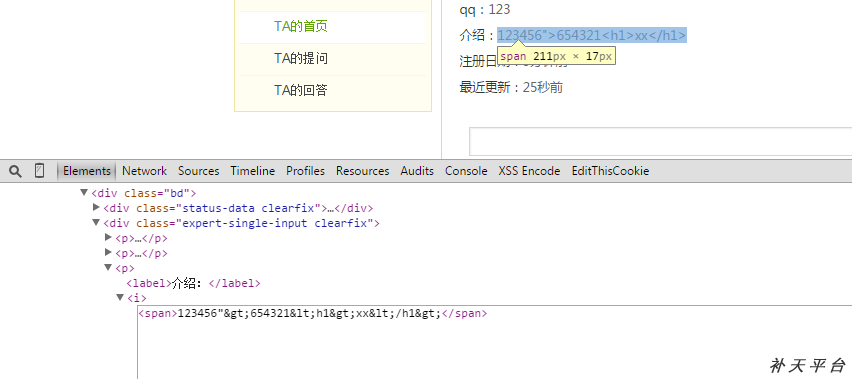Expand the status-data clearfix div node
Viewport: 852px width, 379px height.
click(x=96, y=207)
